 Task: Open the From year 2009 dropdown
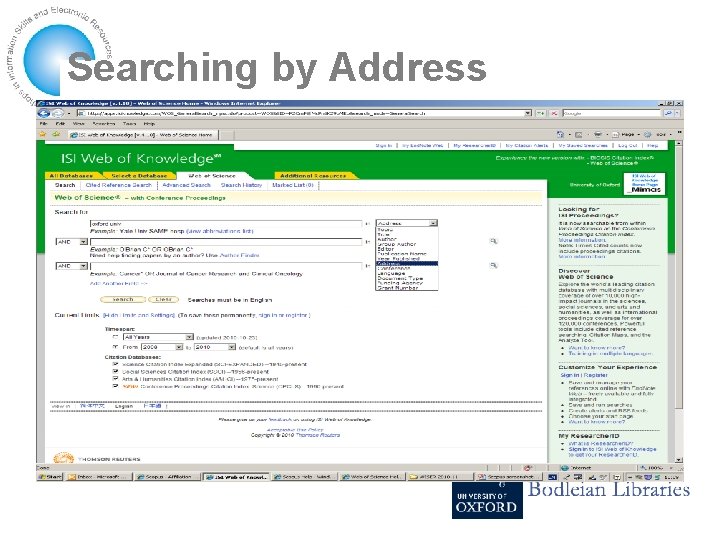point(162,347)
